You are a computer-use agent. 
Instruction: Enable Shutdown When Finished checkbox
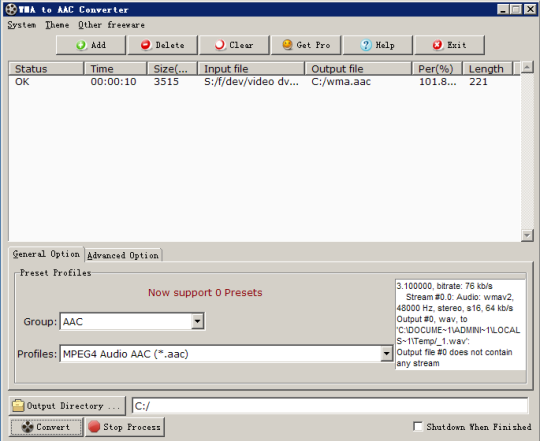click(418, 426)
